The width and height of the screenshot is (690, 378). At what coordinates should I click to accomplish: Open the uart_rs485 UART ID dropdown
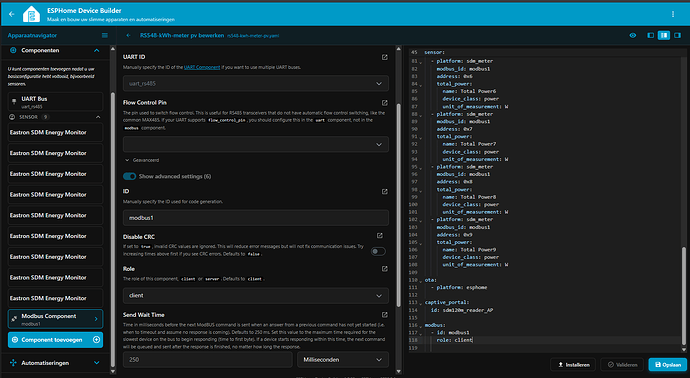click(x=256, y=84)
